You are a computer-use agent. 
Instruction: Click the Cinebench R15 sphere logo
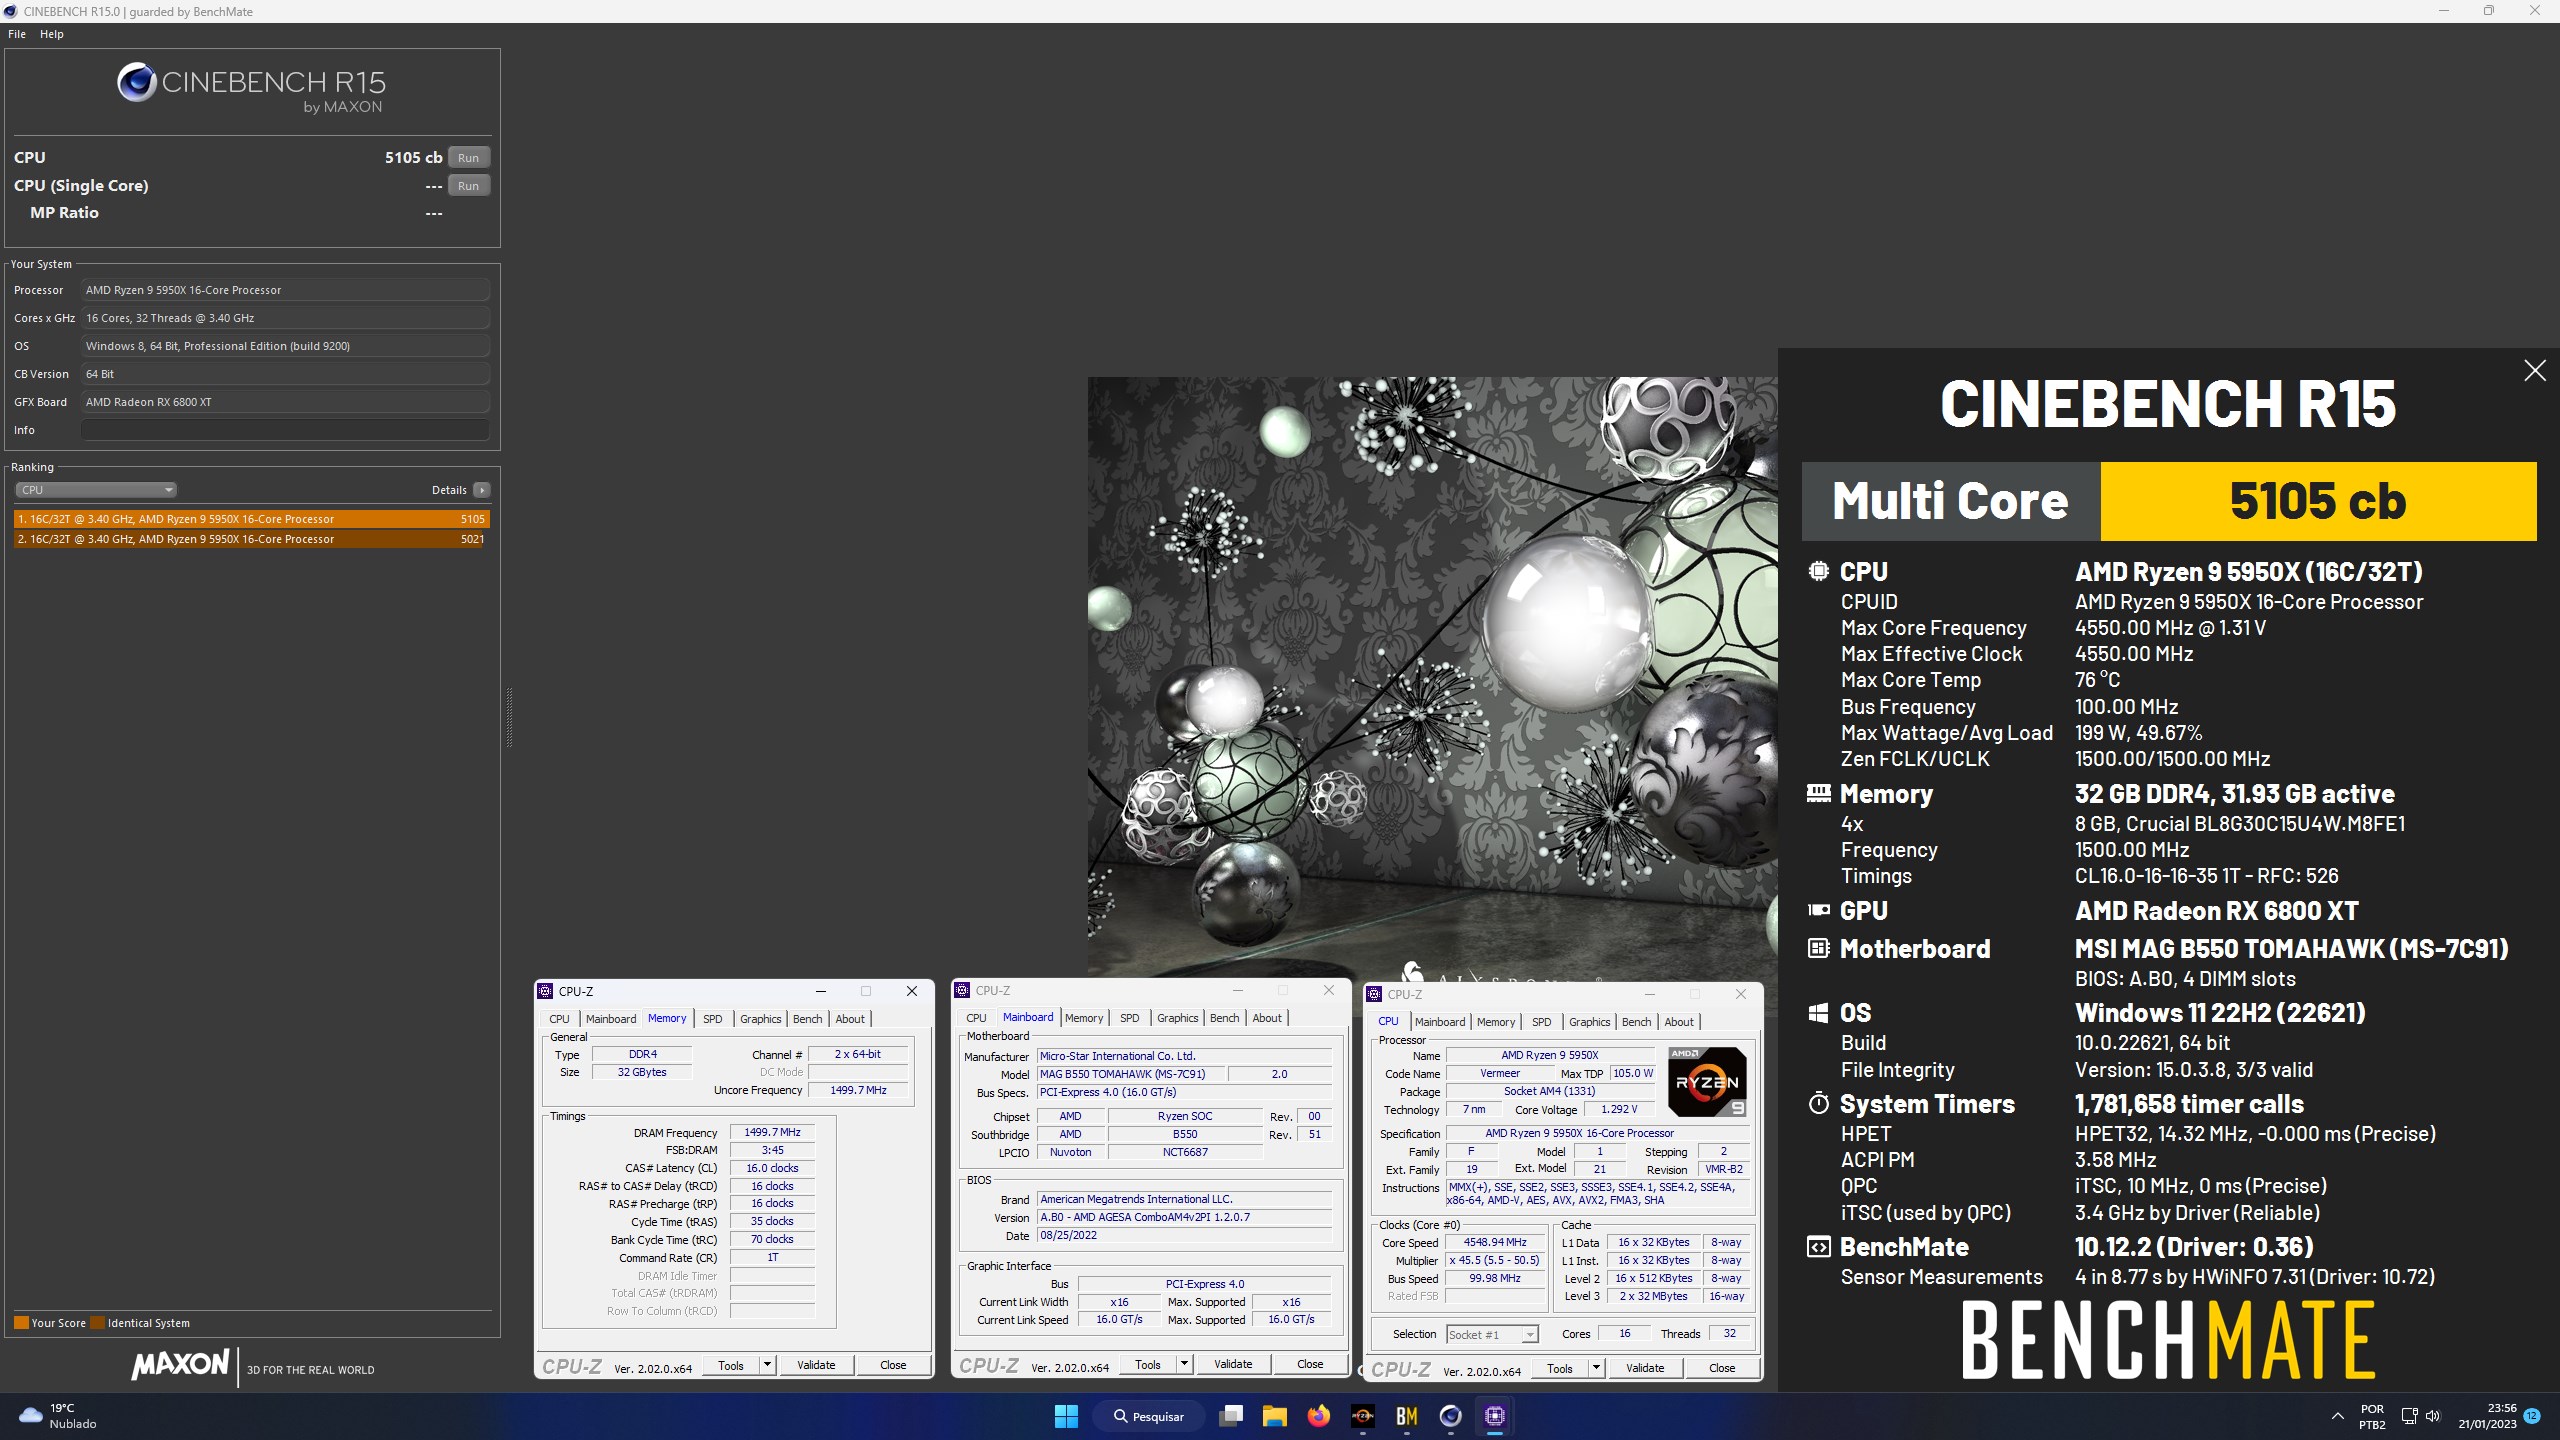coord(136,82)
